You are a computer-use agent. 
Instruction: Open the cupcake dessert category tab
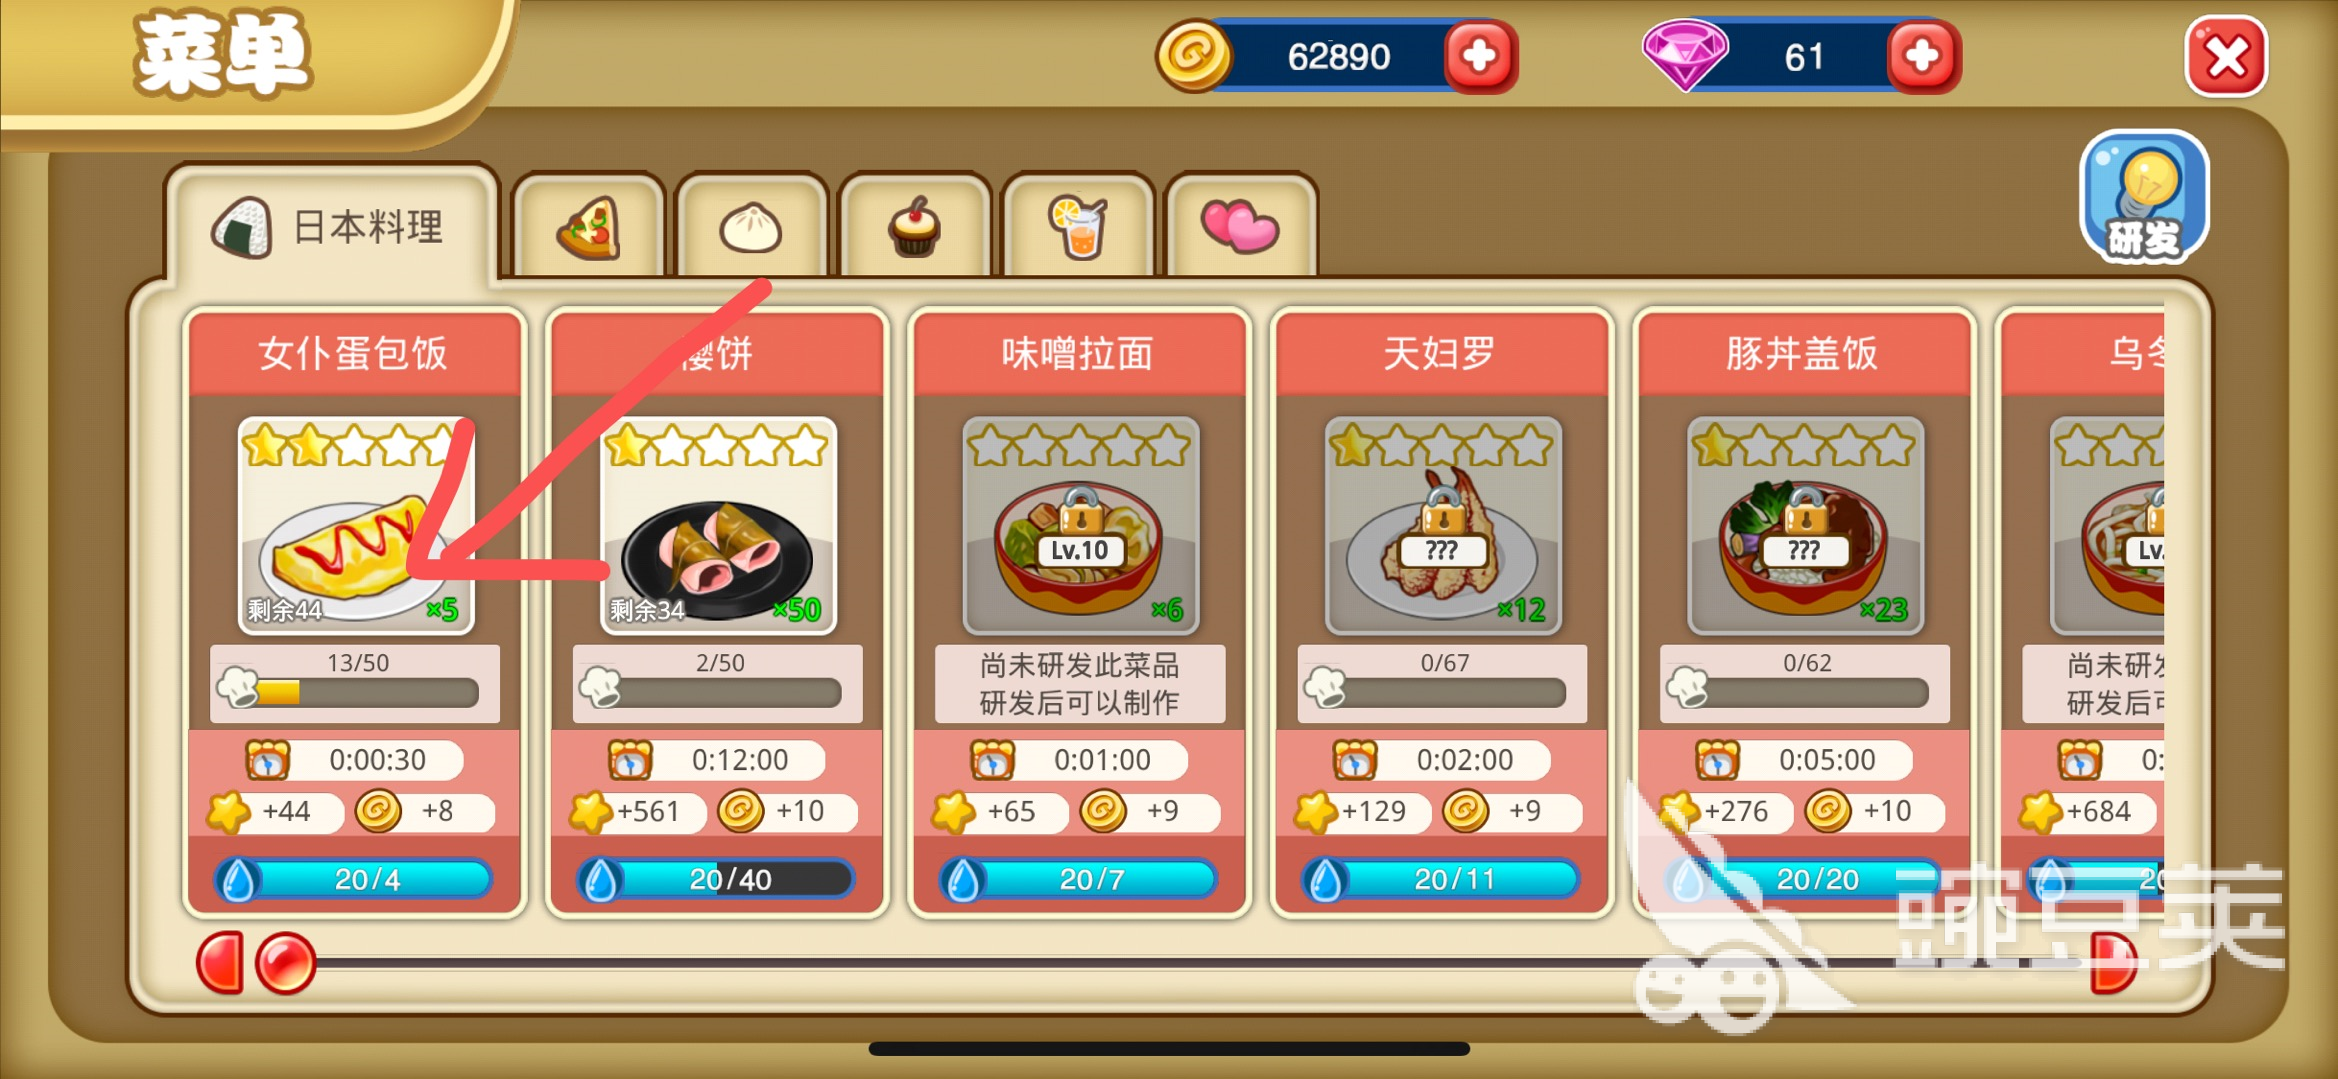click(x=914, y=228)
